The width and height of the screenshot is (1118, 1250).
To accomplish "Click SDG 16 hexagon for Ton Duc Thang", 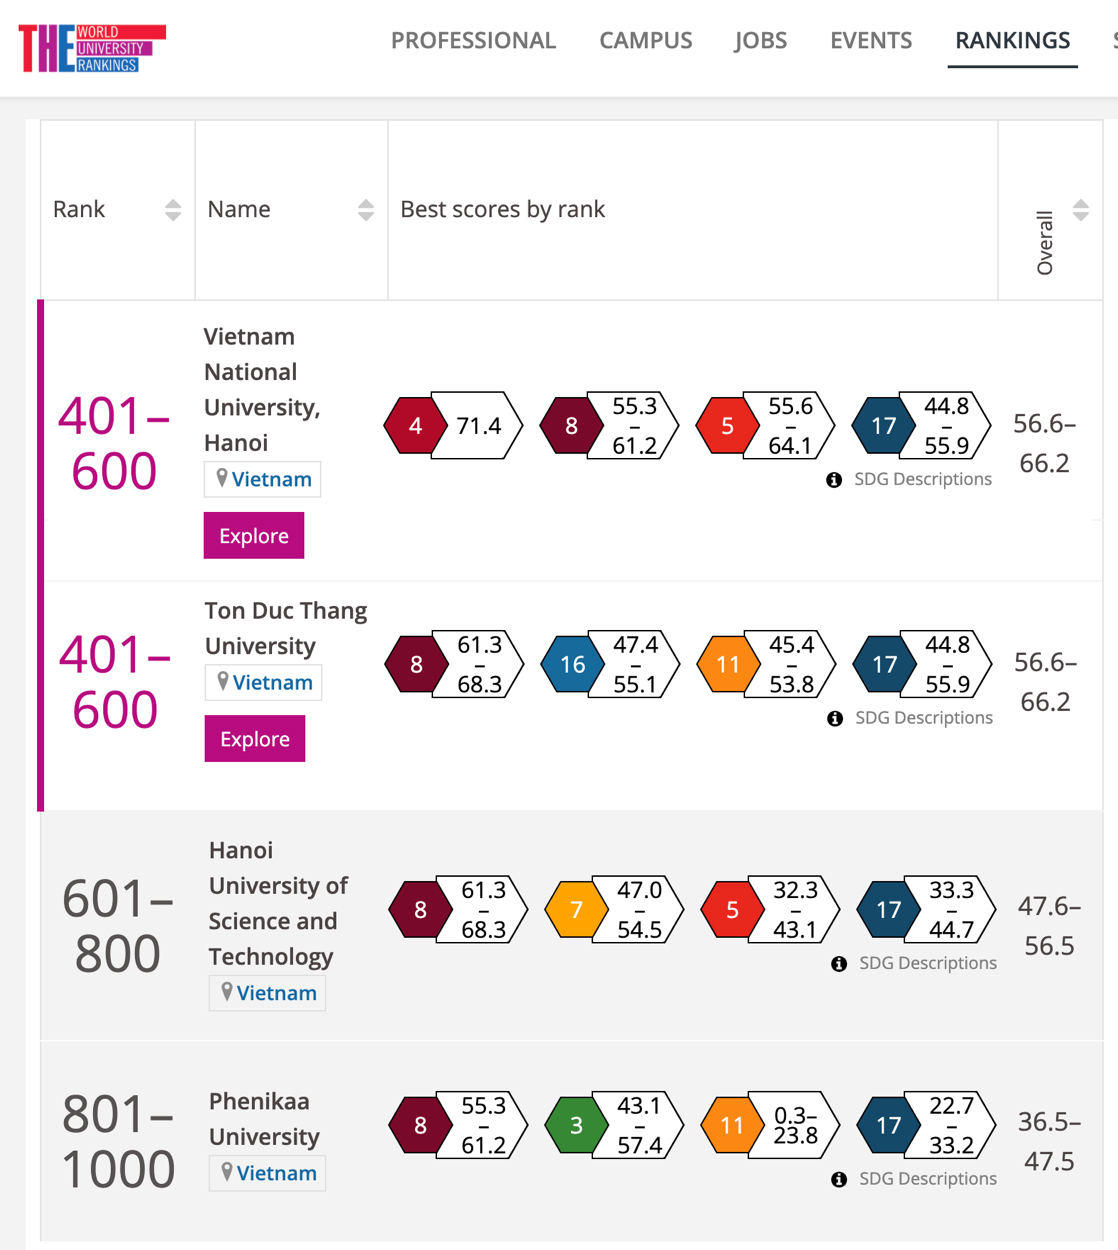I will coord(572,664).
